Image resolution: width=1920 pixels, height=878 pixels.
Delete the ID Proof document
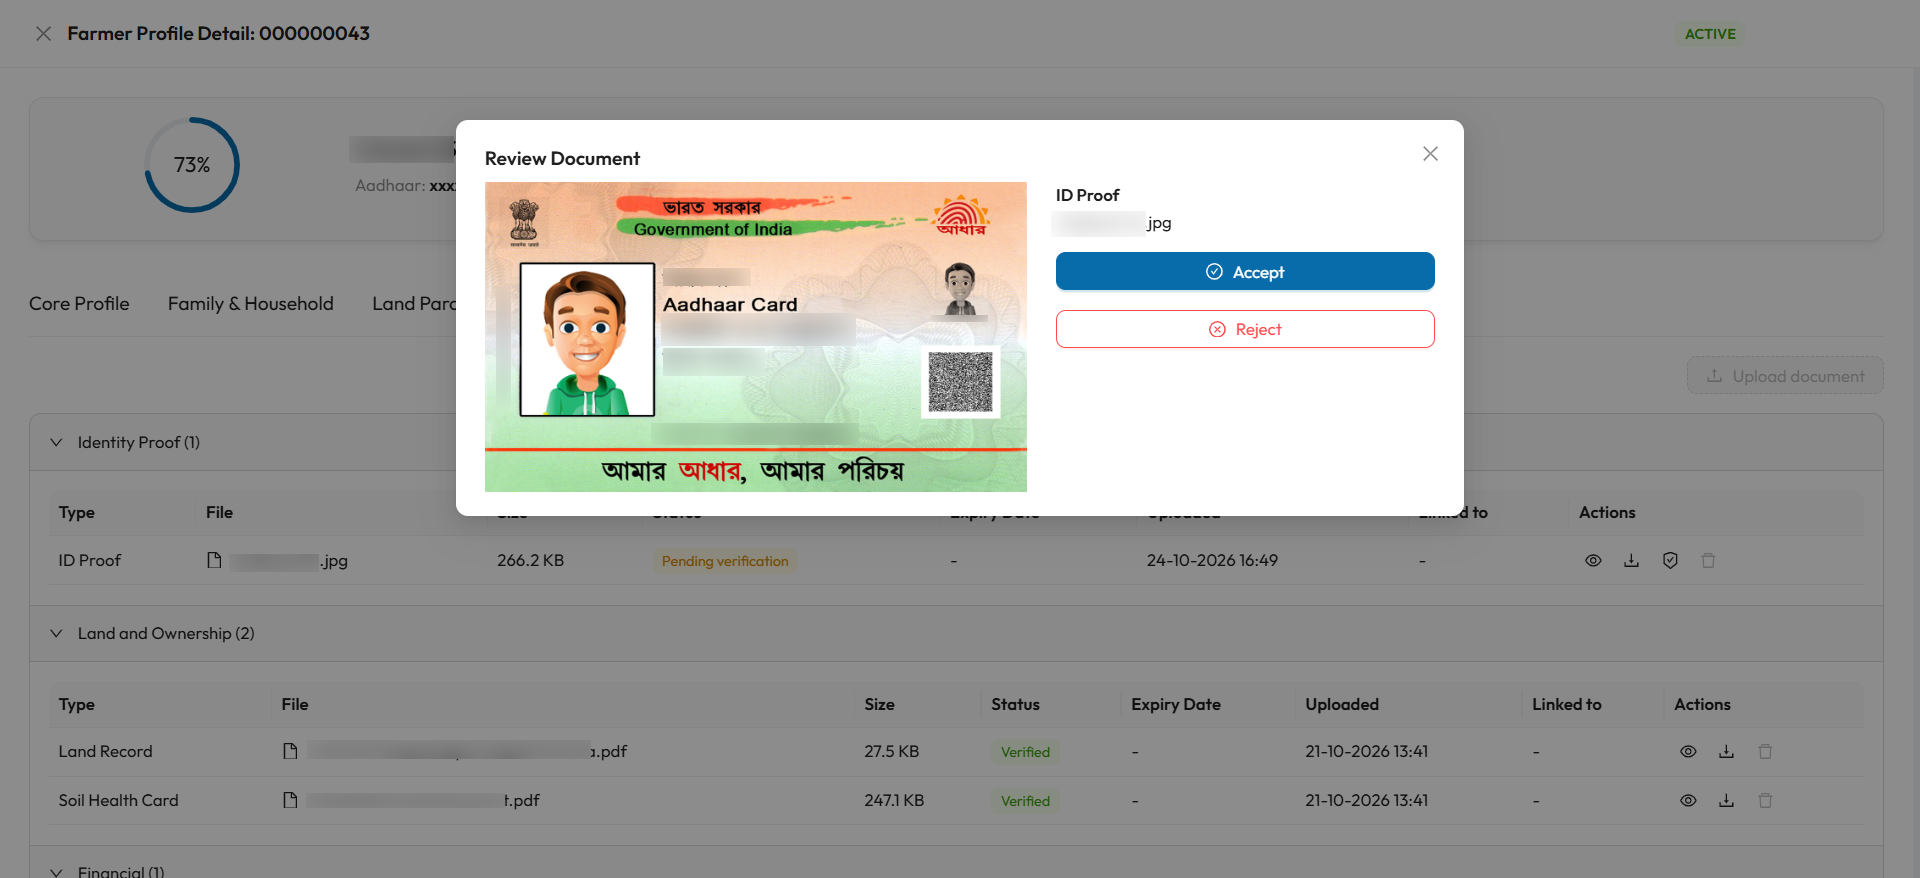1708,561
